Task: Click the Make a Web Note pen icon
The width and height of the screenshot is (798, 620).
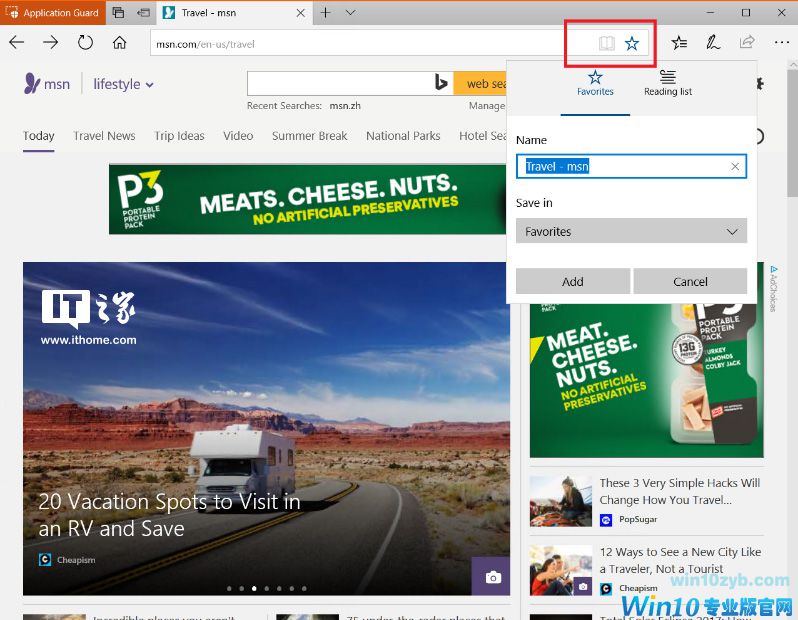Action: pyautogui.click(x=713, y=43)
